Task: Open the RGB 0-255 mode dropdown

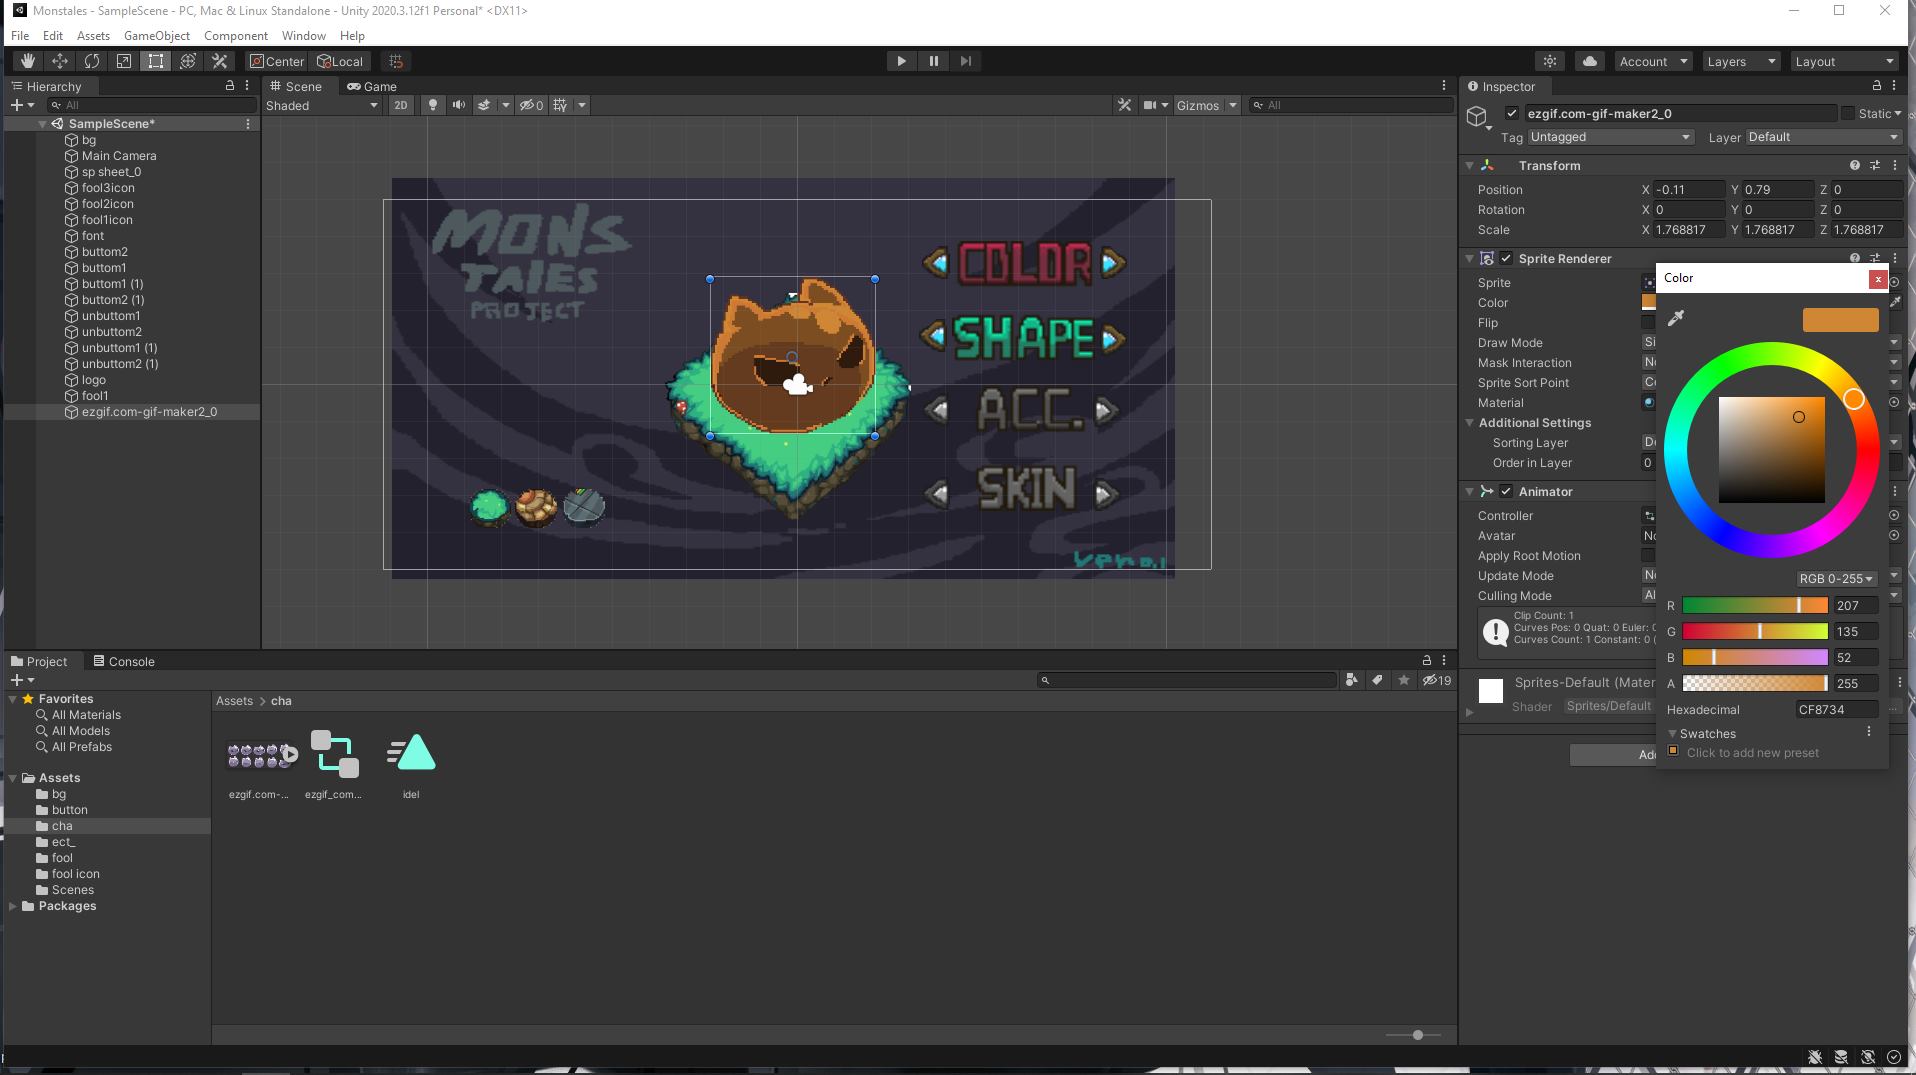Action: coord(1835,579)
